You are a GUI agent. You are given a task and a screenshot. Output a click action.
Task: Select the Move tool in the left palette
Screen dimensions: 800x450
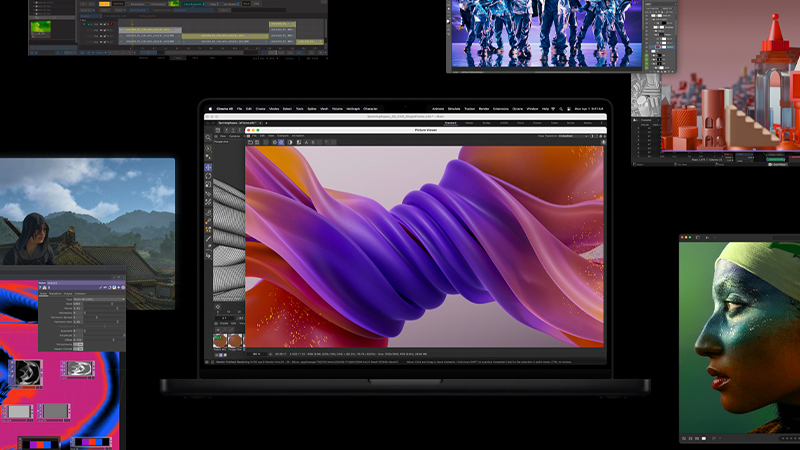208,167
